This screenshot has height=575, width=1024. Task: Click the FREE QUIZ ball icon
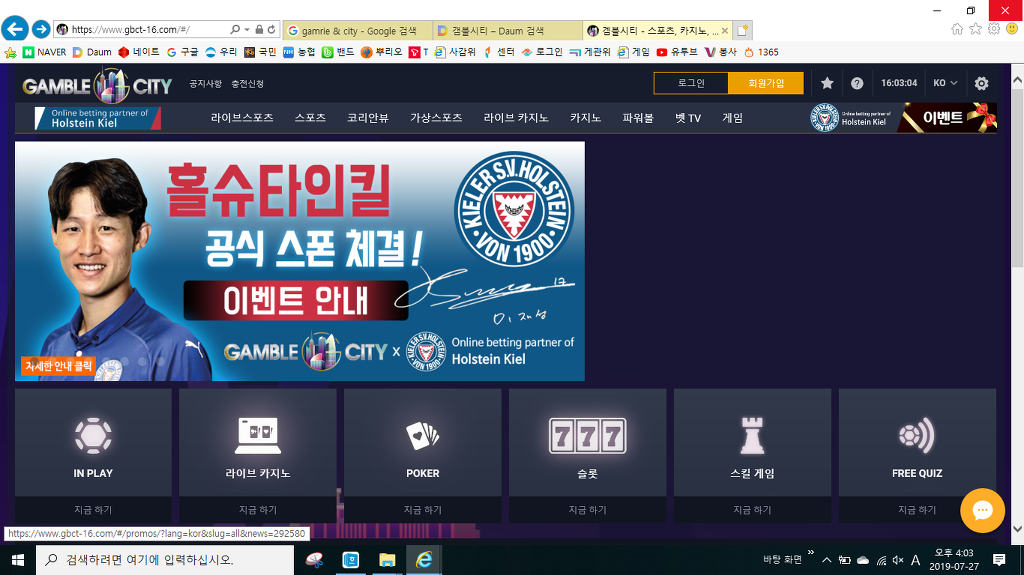click(x=917, y=435)
